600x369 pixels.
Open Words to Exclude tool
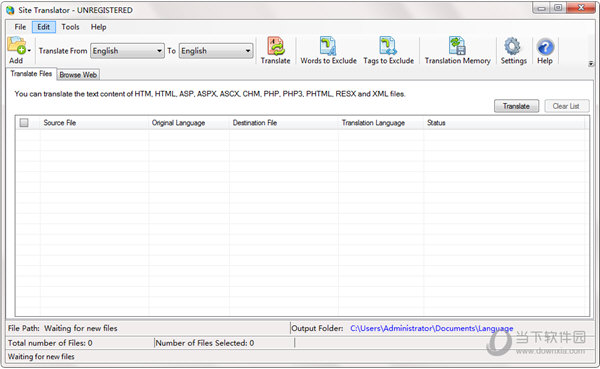tap(328, 50)
